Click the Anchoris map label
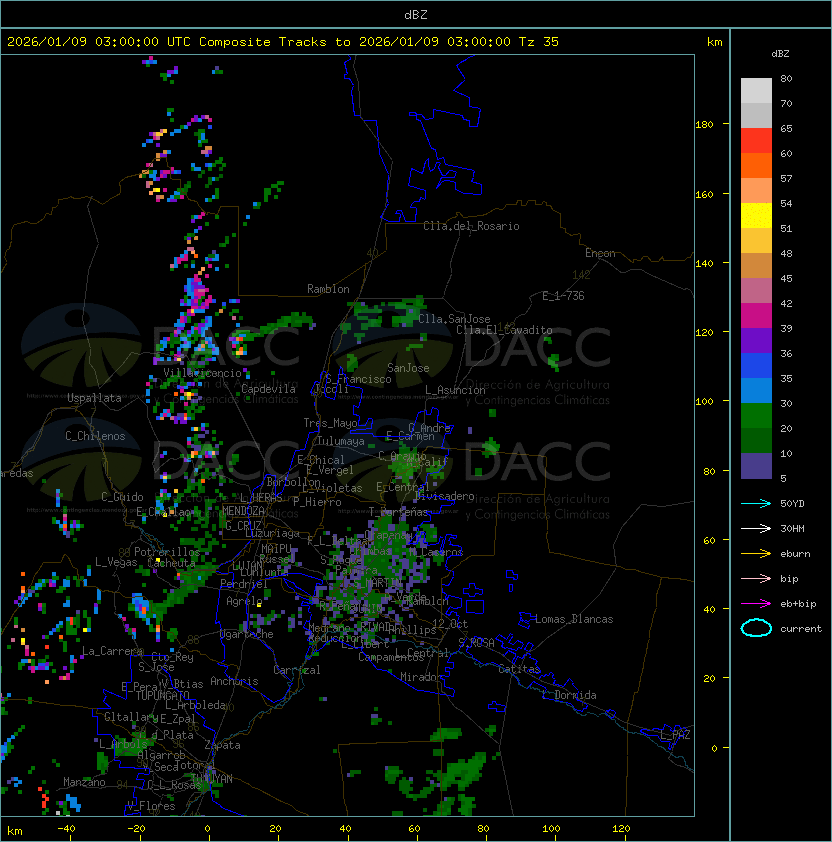Image resolution: width=832 pixels, height=842 pixels. point(234,681)
